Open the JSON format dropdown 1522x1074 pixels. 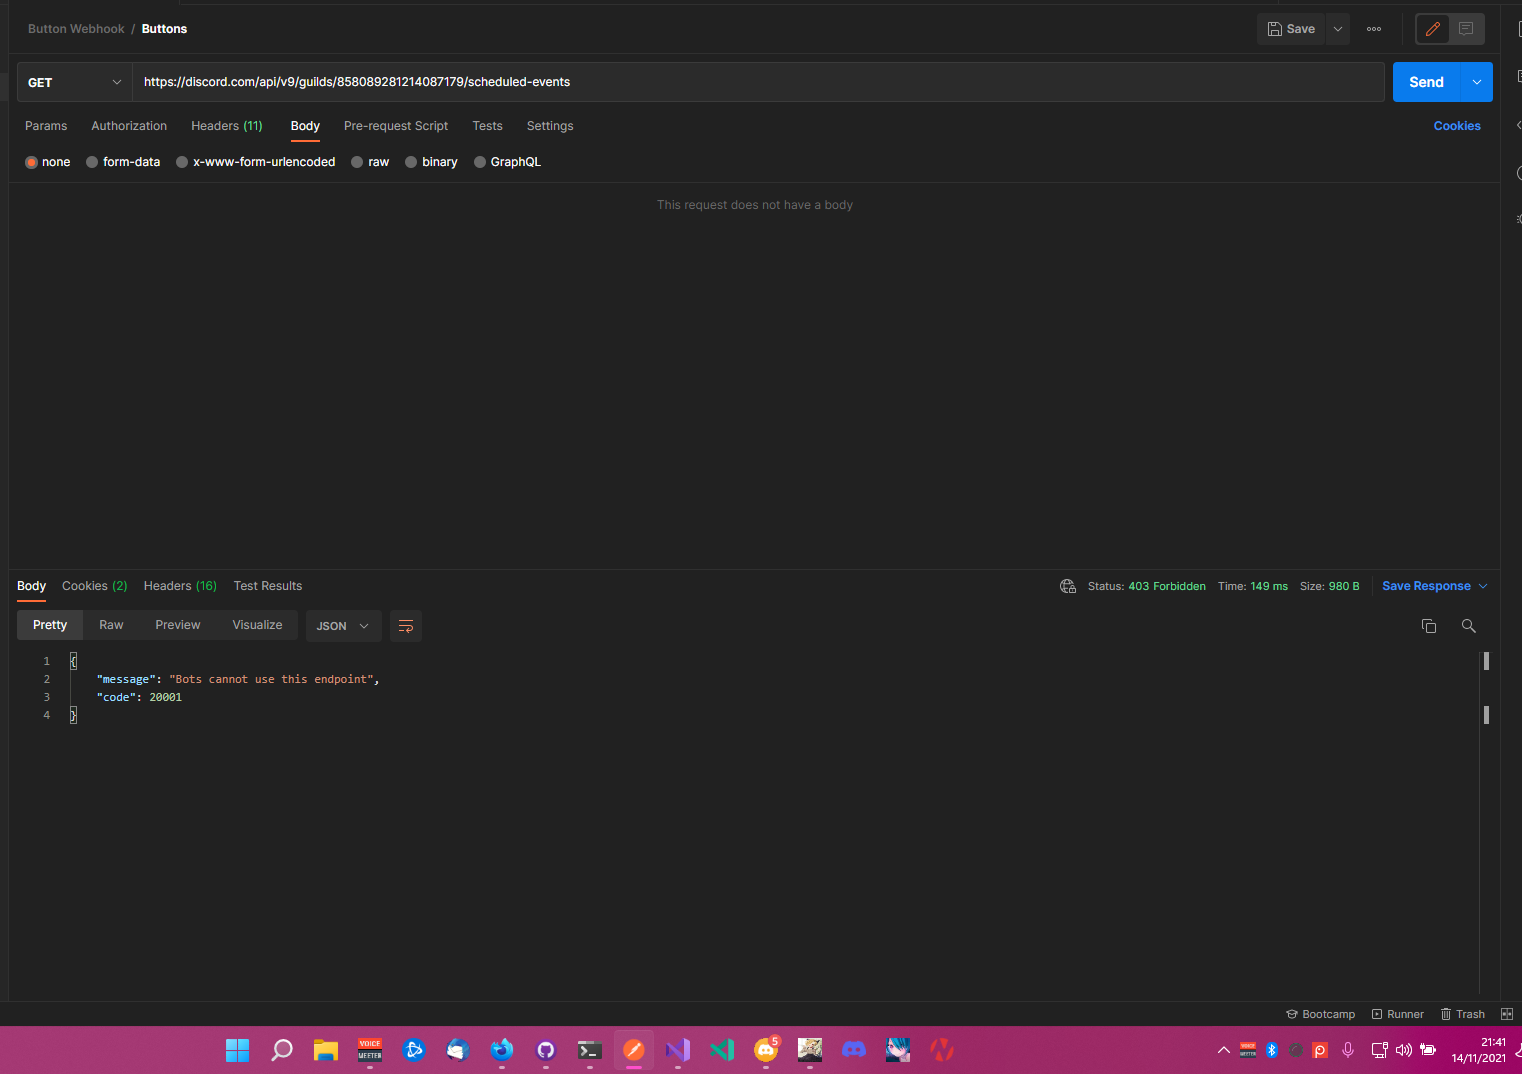click(343, 626)
